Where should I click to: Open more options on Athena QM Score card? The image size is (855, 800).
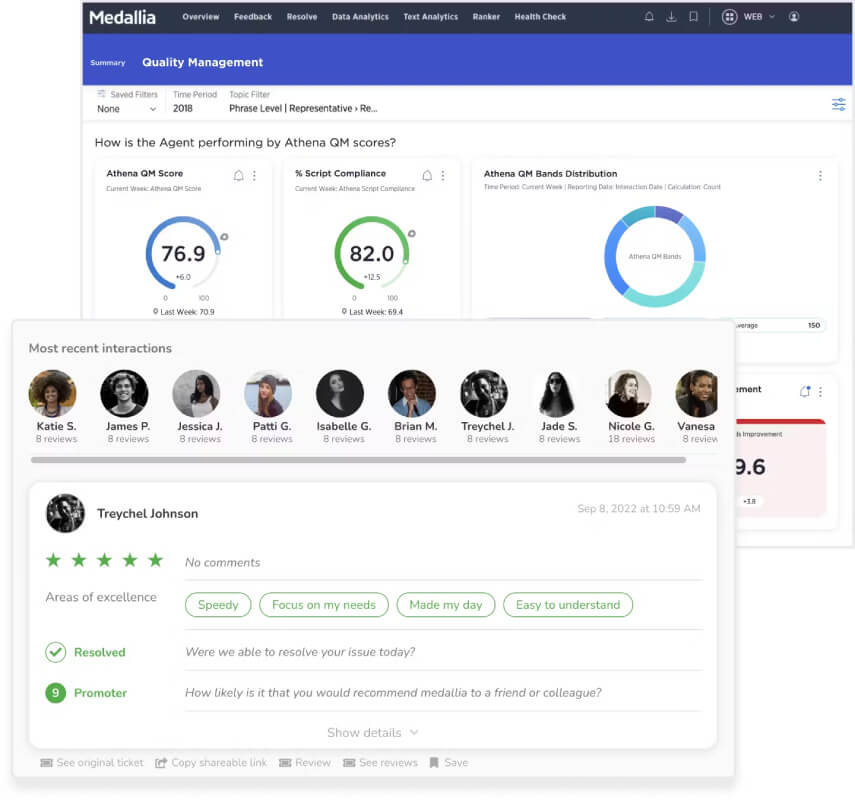tap(254, 176)
